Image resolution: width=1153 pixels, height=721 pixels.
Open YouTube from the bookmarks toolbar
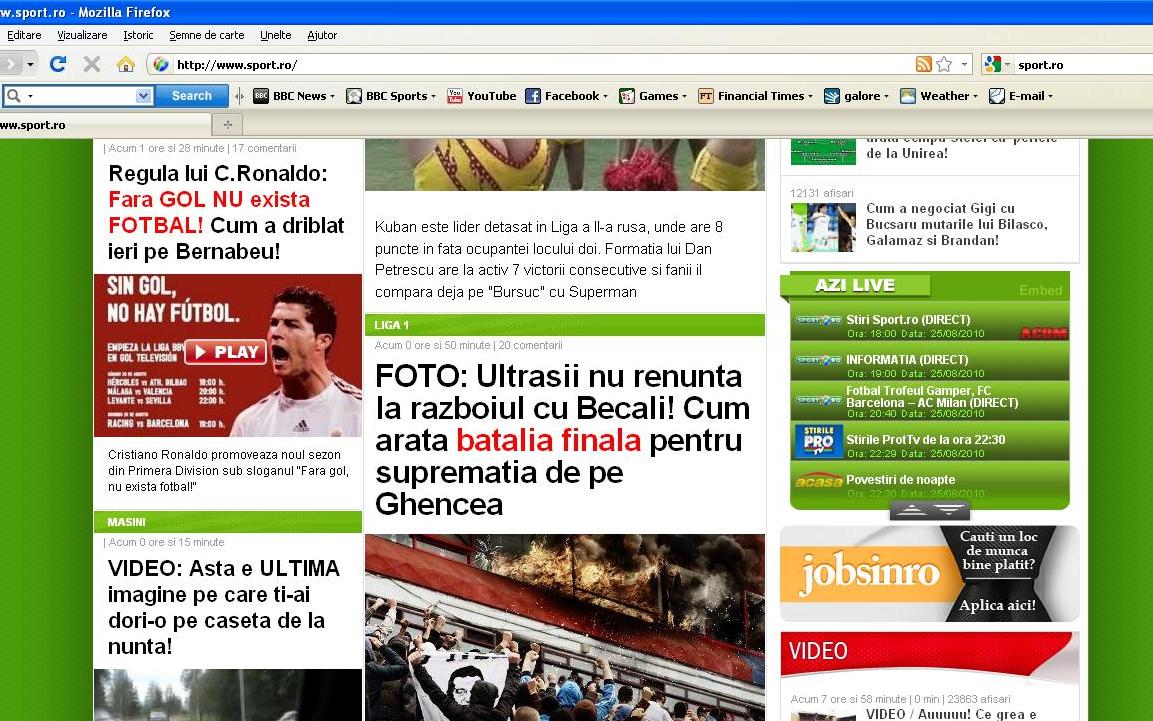pyautogui.click(x=481, y=96)
